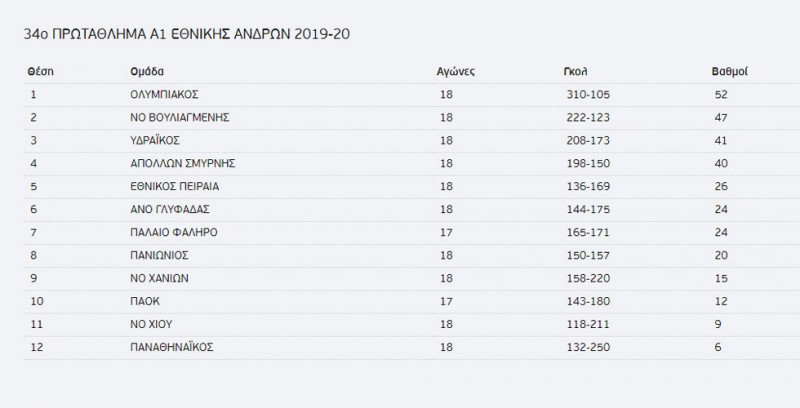800x408 pixels.
Task: Click the Θέση column header
Action: pyautogui.click(x=39, y=72)
